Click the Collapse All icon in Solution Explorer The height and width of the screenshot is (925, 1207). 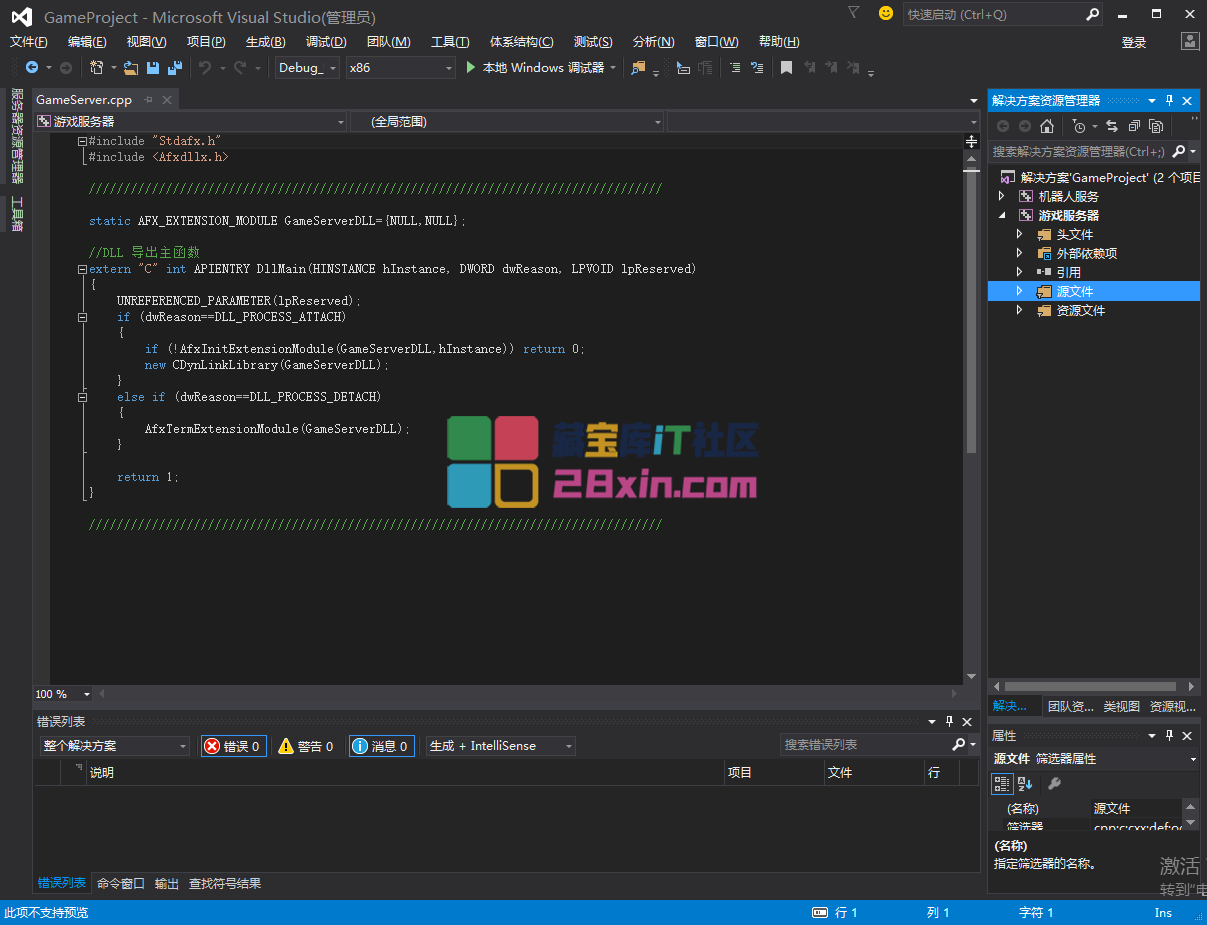coord(1134,126)
